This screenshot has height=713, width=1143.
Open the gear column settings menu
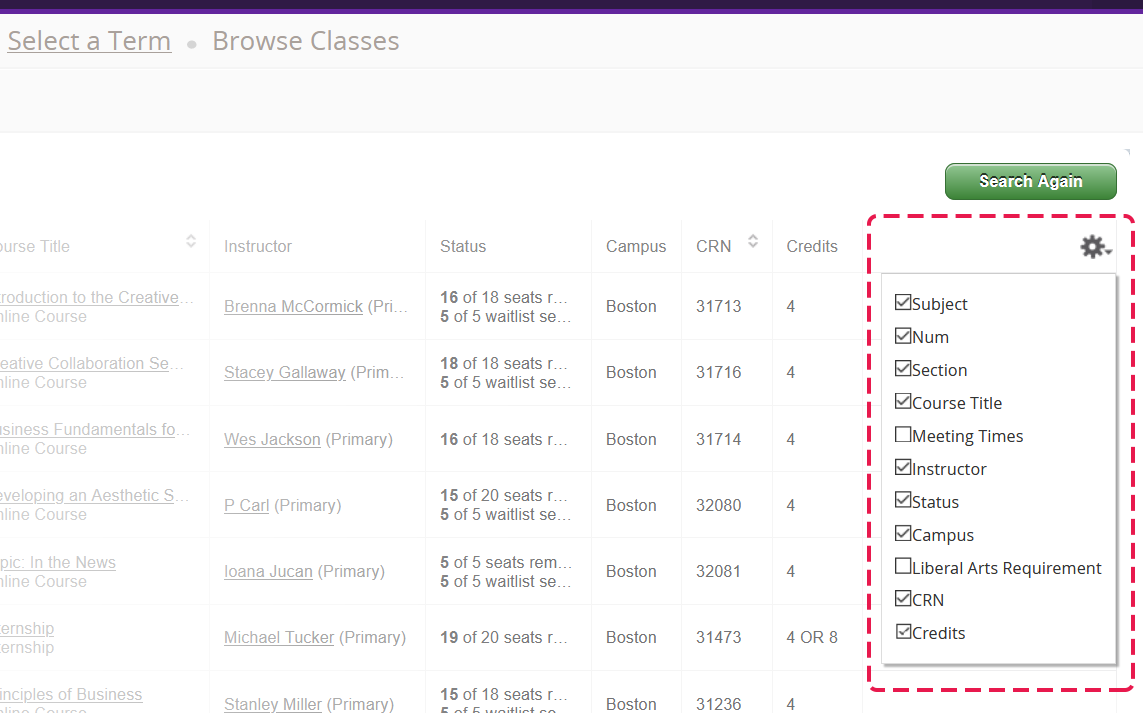1095,246
